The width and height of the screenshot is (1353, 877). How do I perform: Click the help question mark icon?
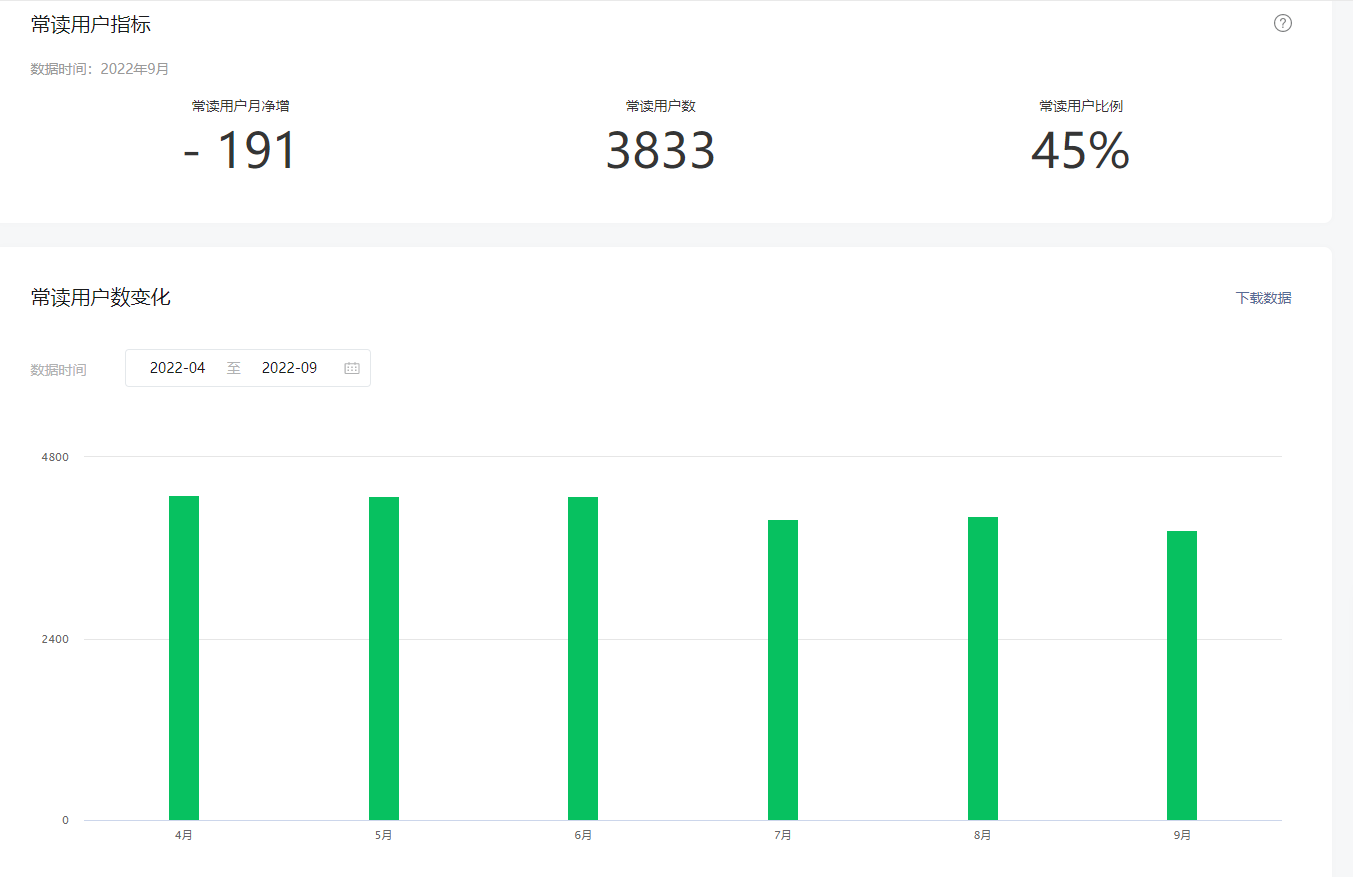[x=1283, y=23]
